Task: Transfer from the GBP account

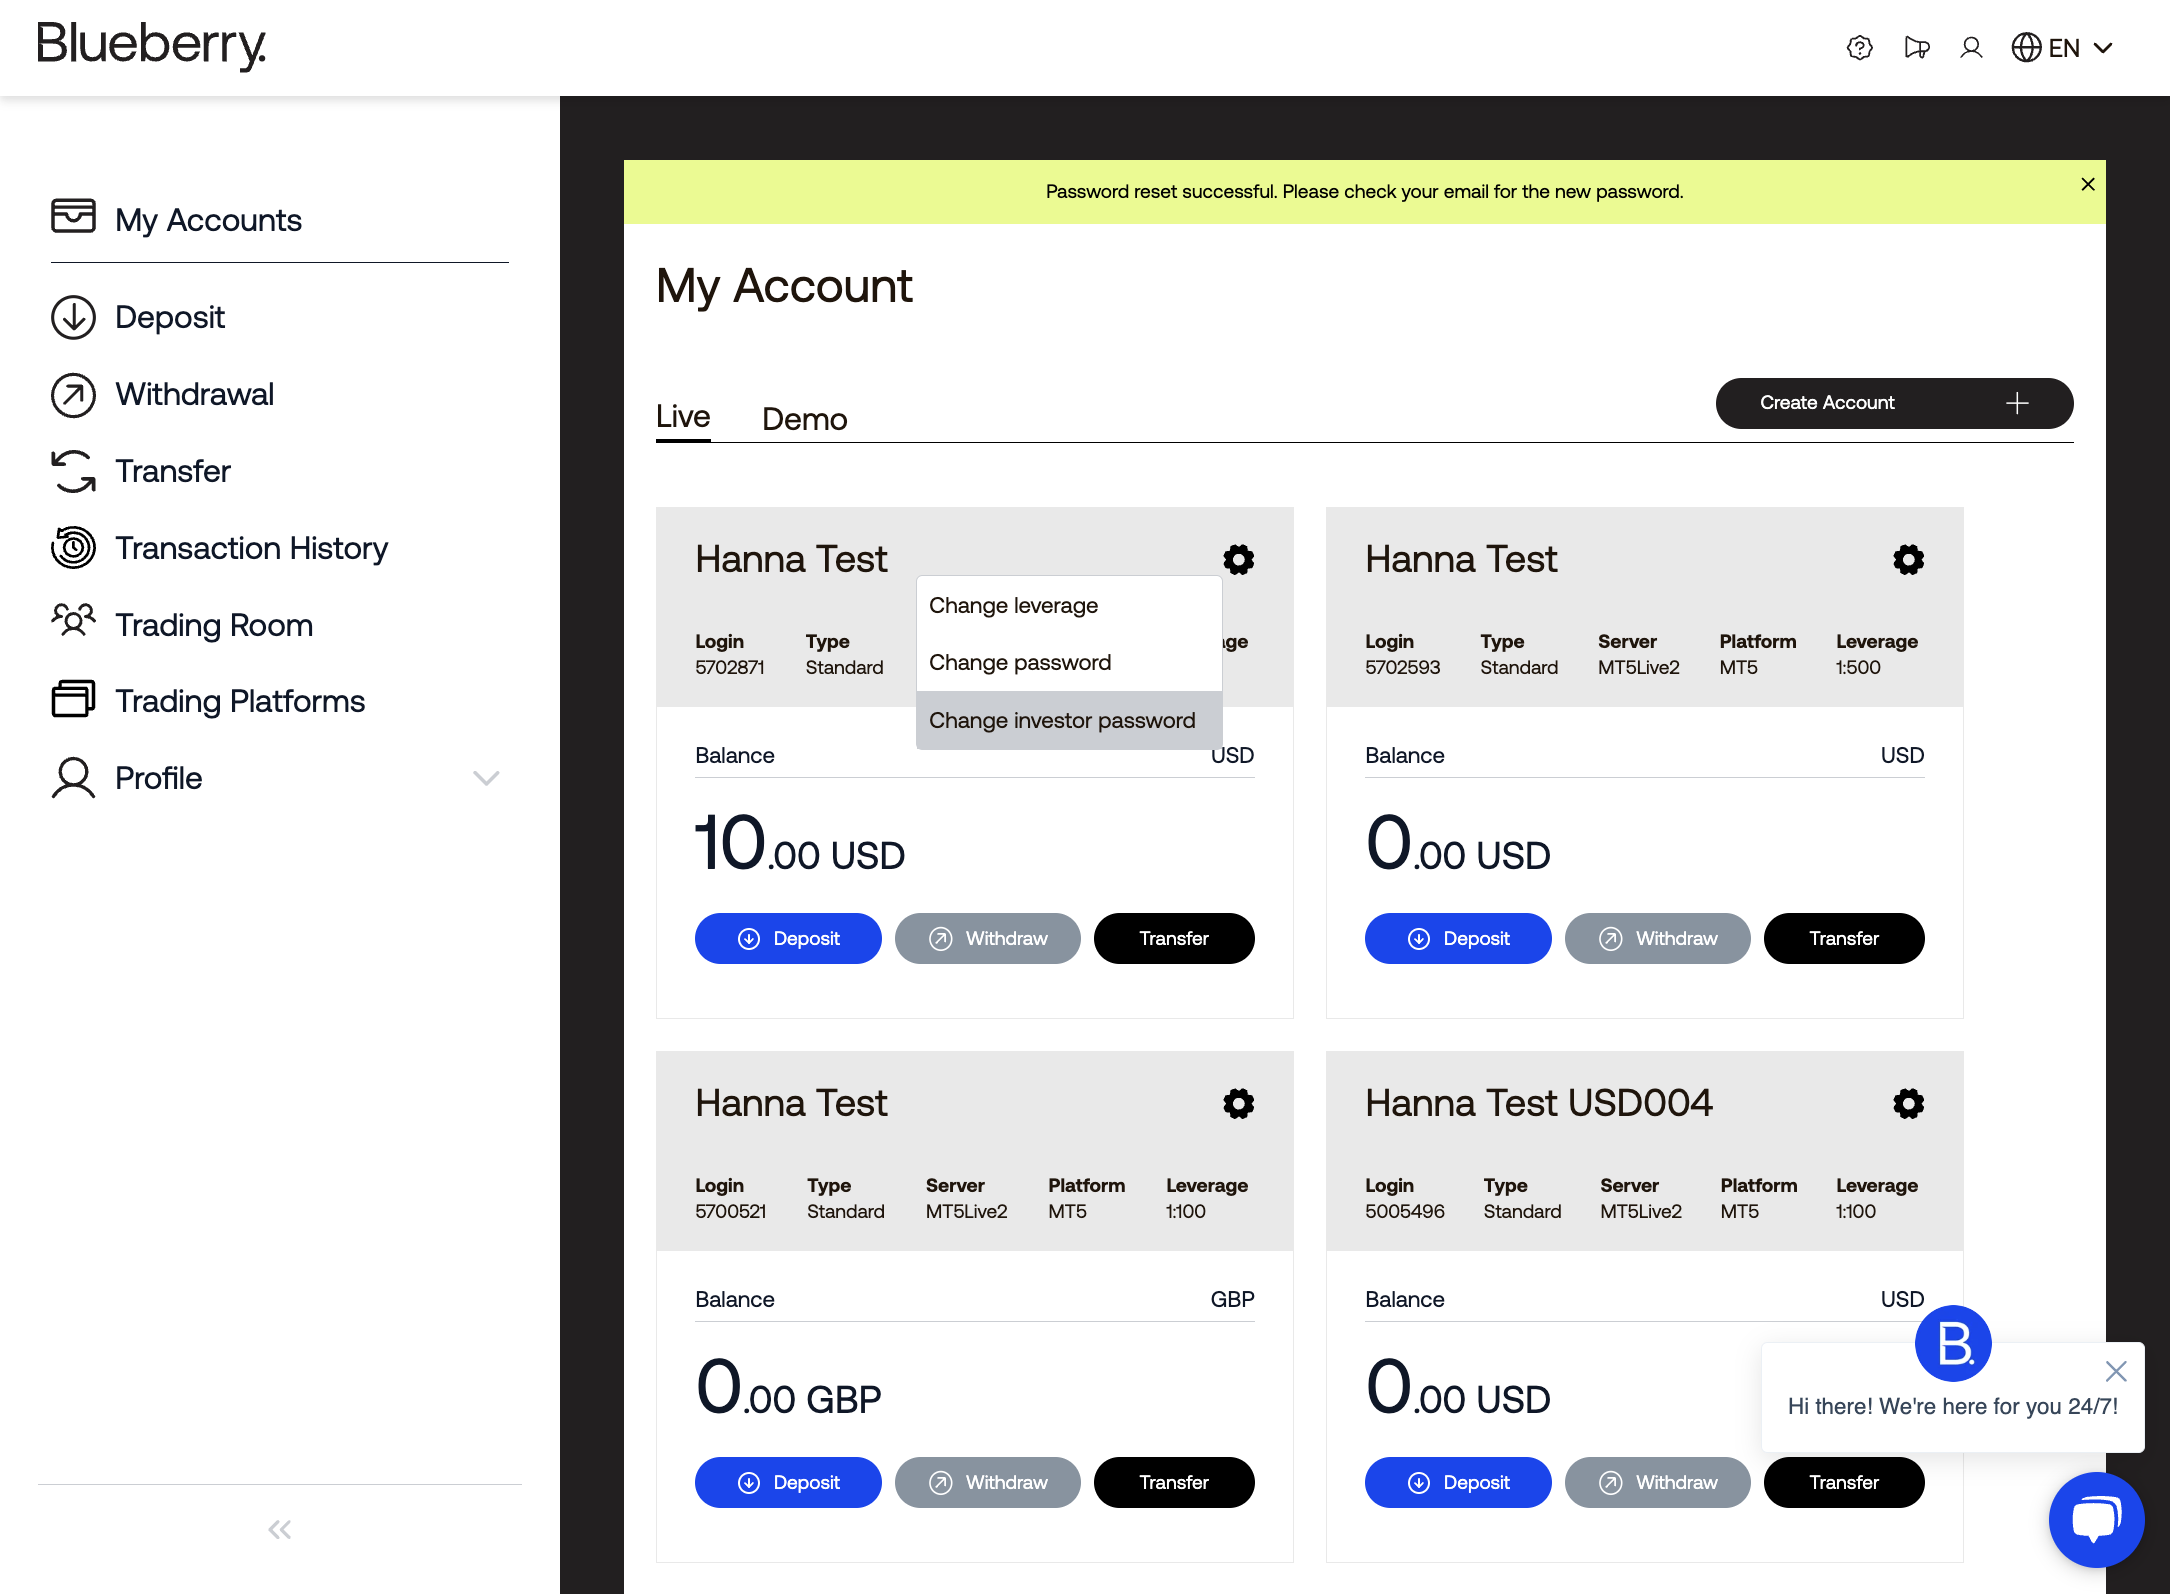Action: 1174,1482
